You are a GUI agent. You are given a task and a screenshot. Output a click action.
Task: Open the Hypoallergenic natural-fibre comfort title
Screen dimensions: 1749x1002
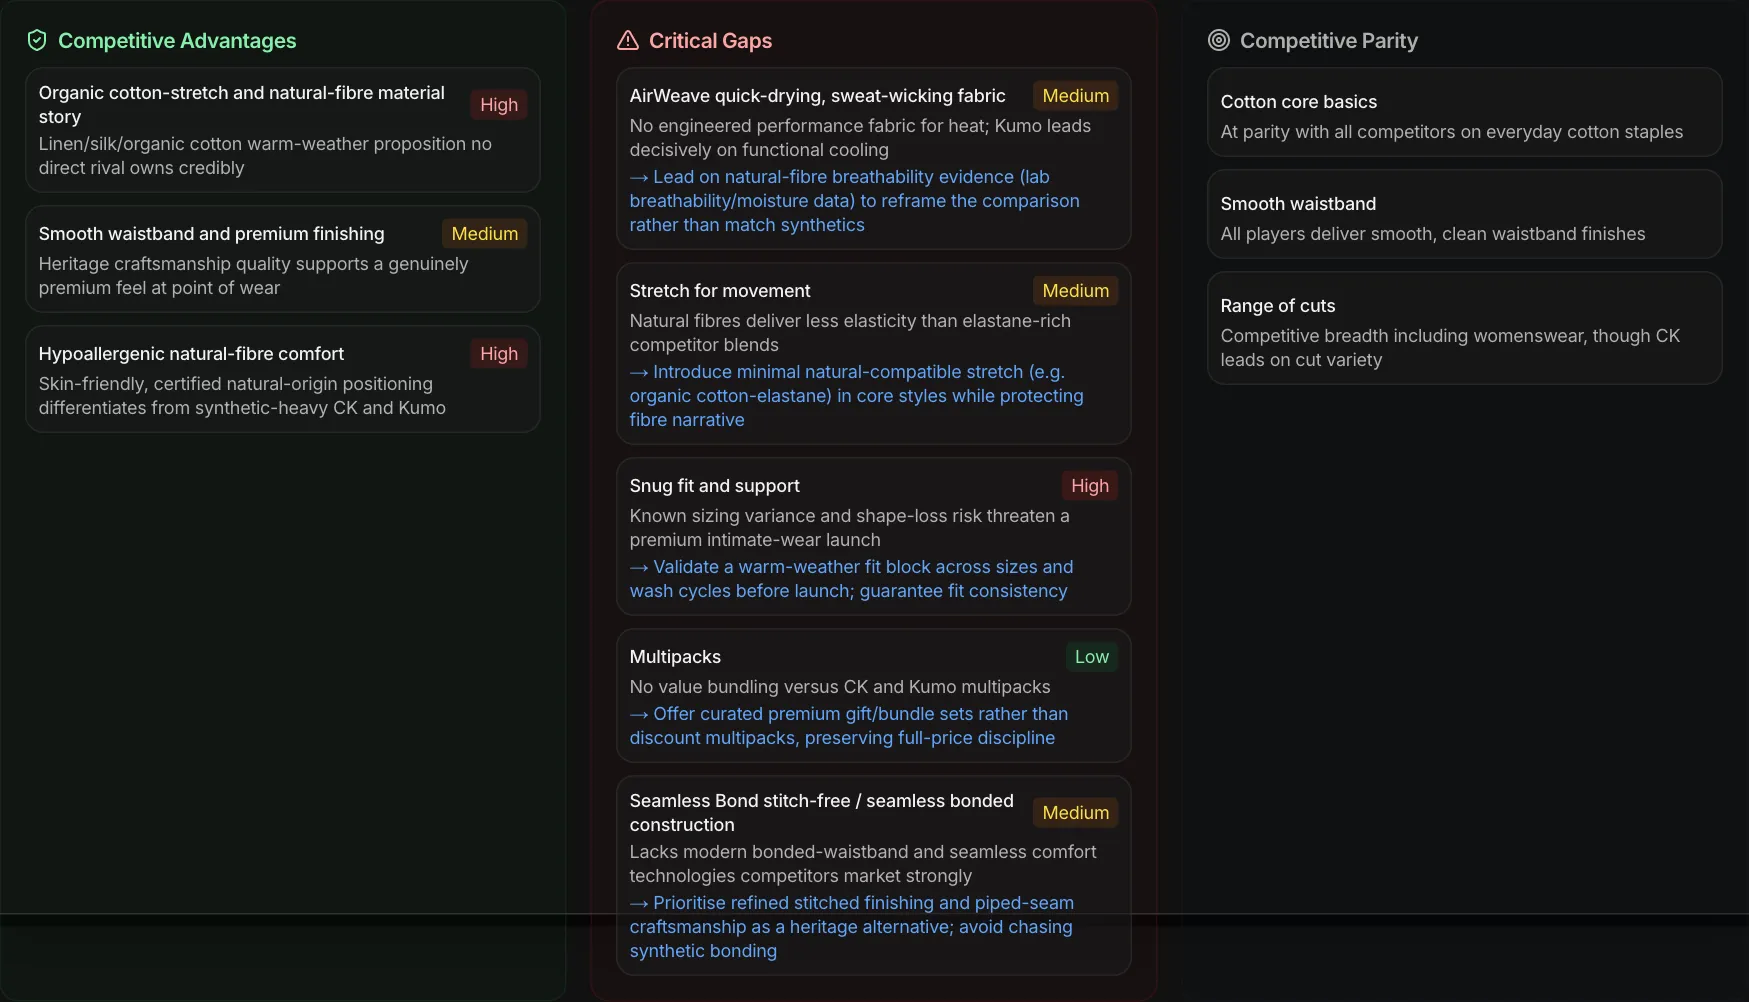191,354
